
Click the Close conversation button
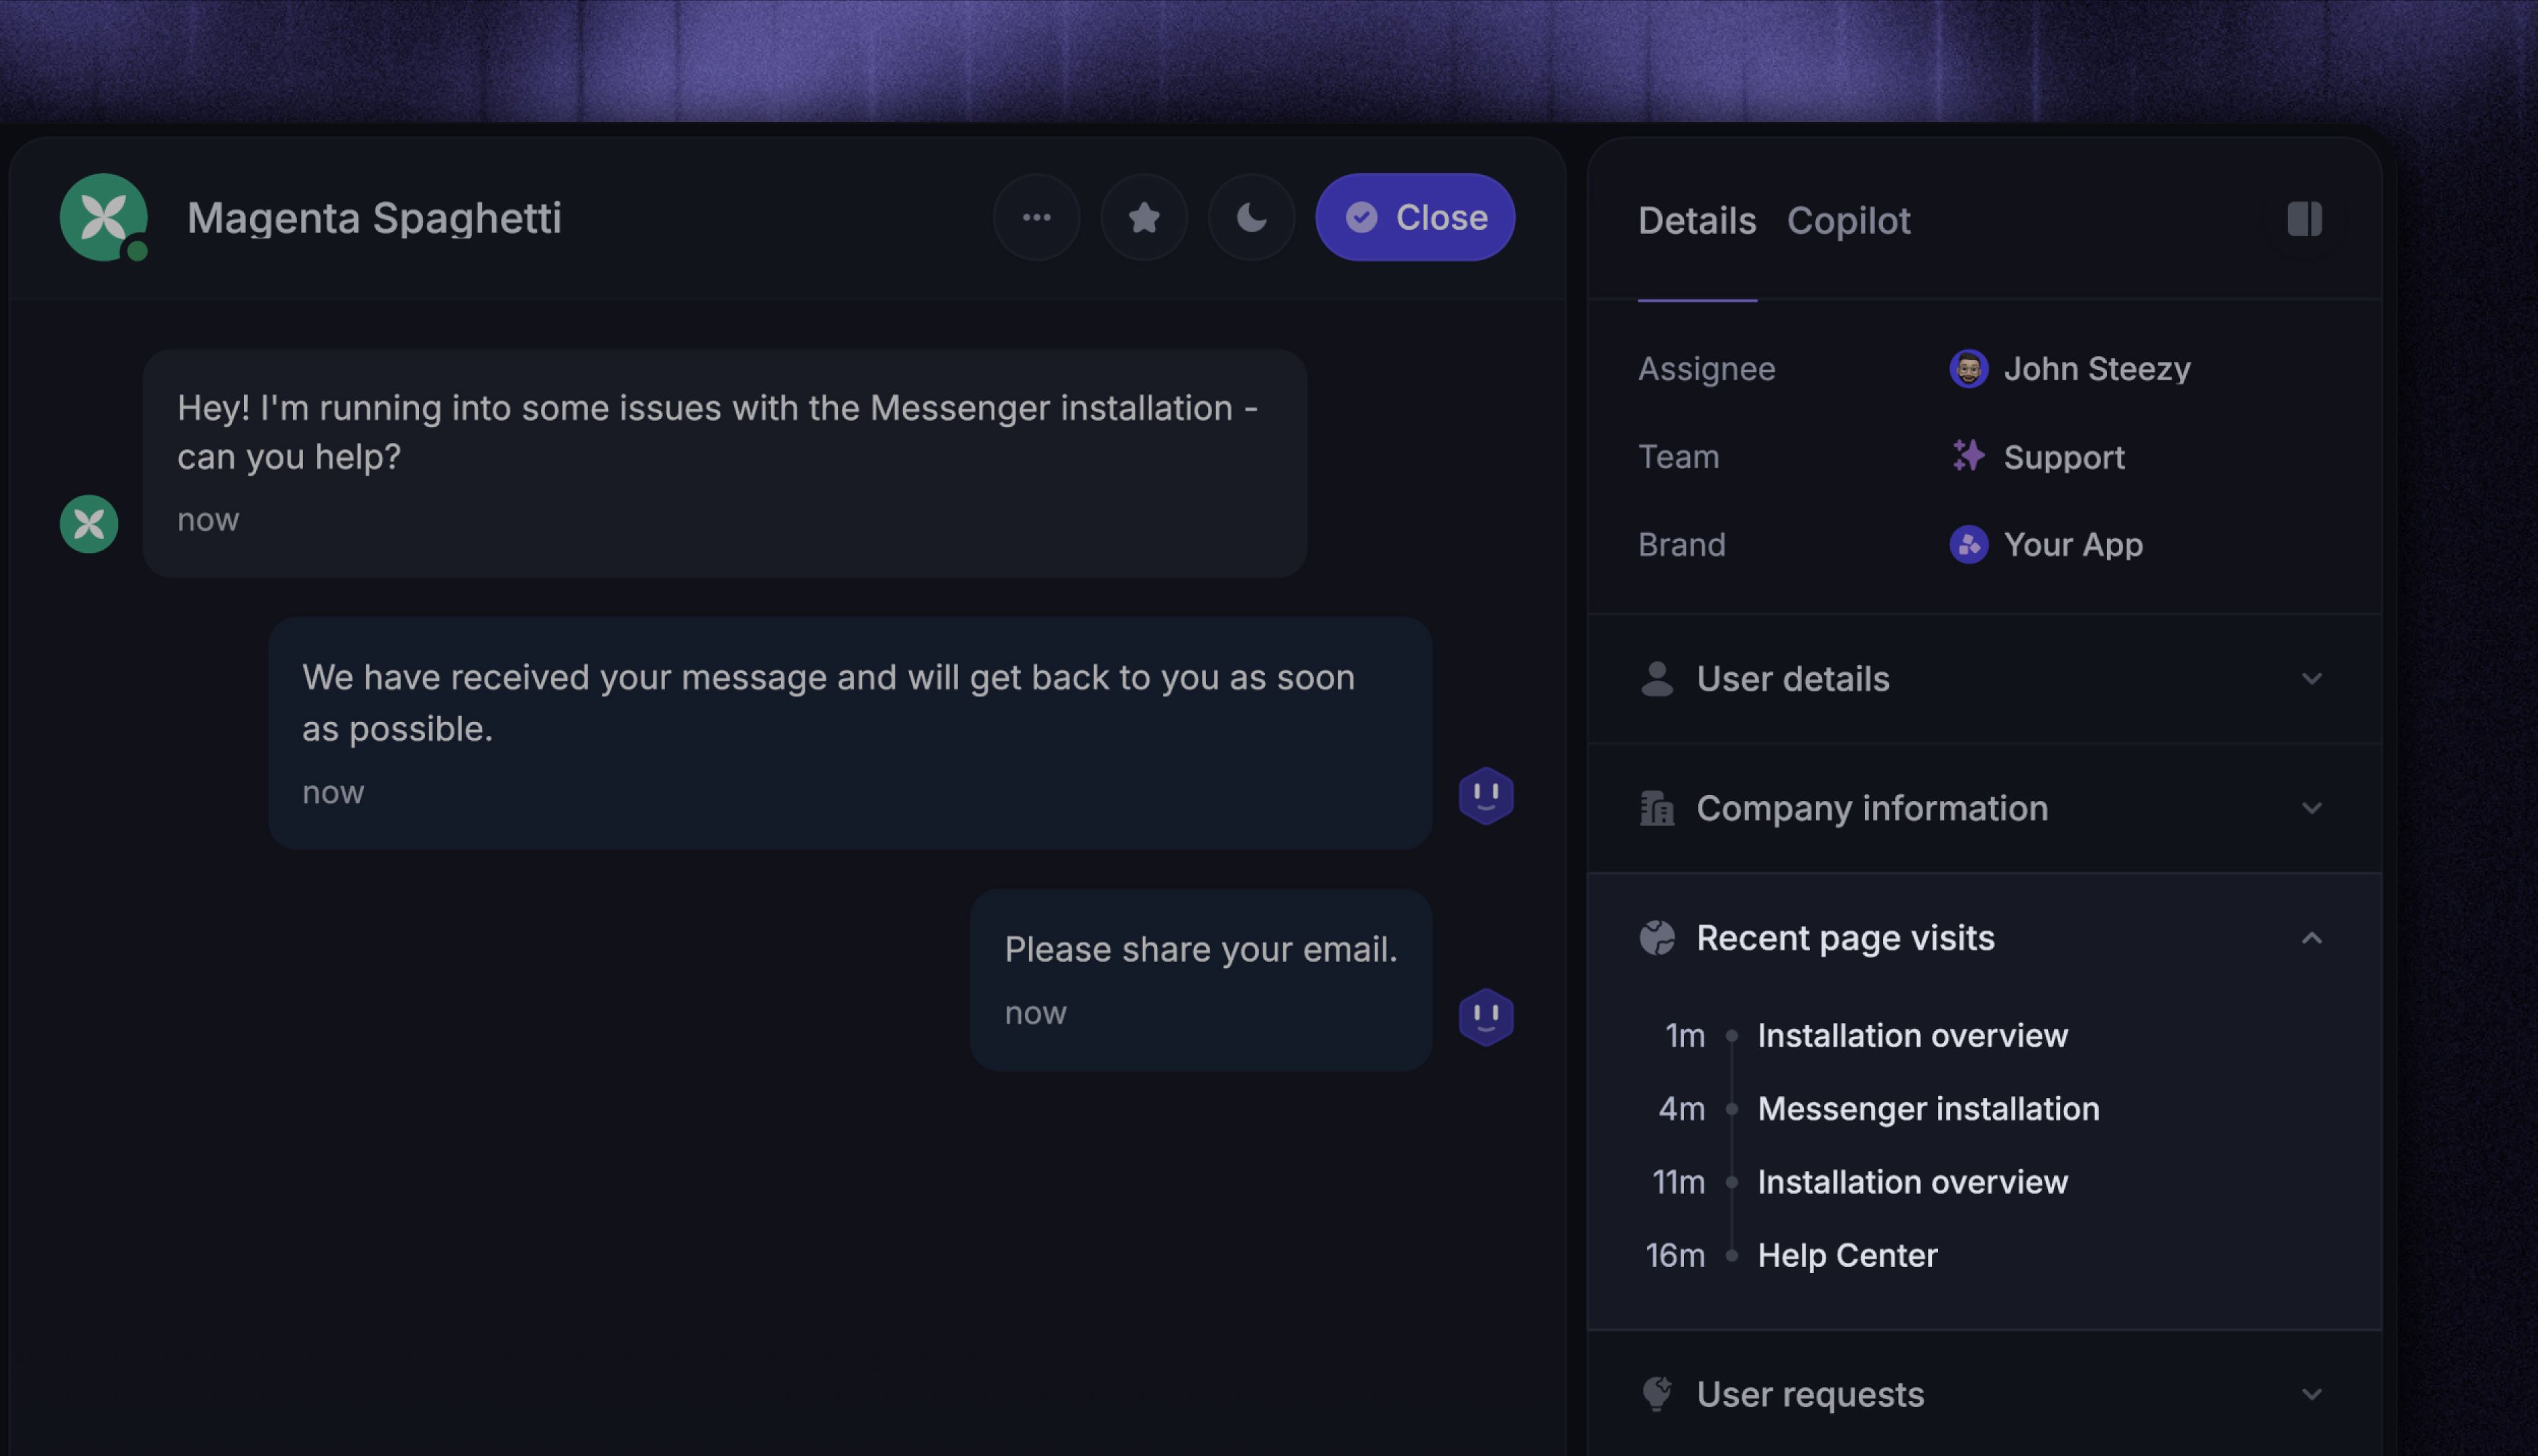tap(1415, 217)
